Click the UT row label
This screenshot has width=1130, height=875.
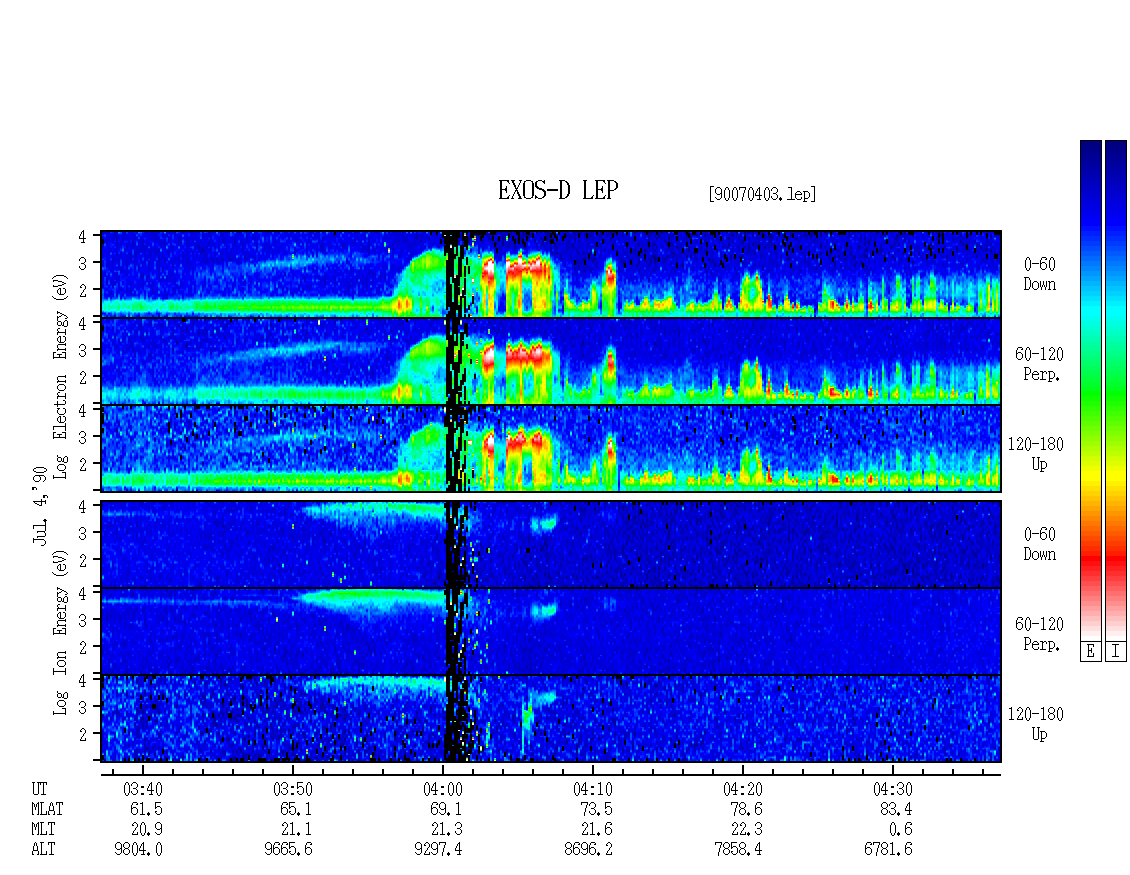point(39,789)
